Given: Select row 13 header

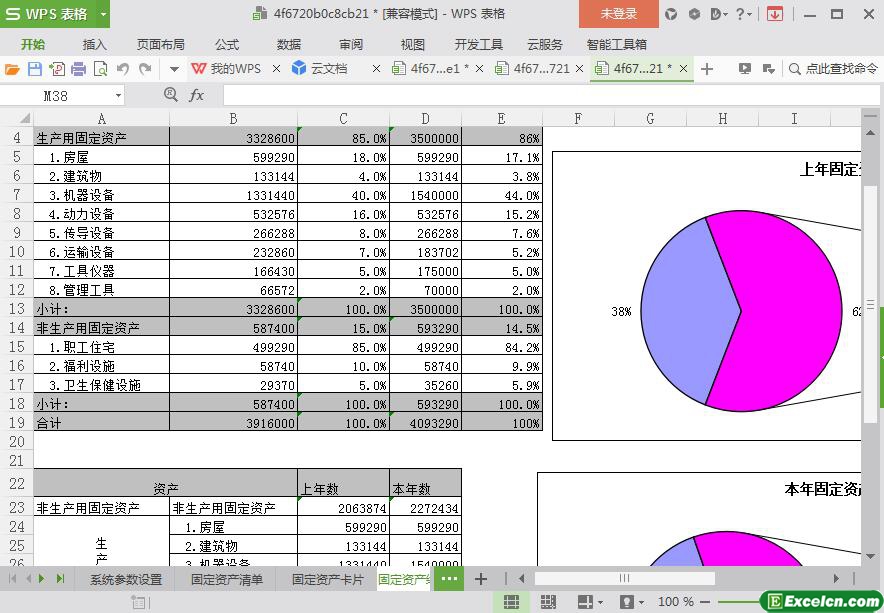Looking at the screenshot, I should 17,308.
